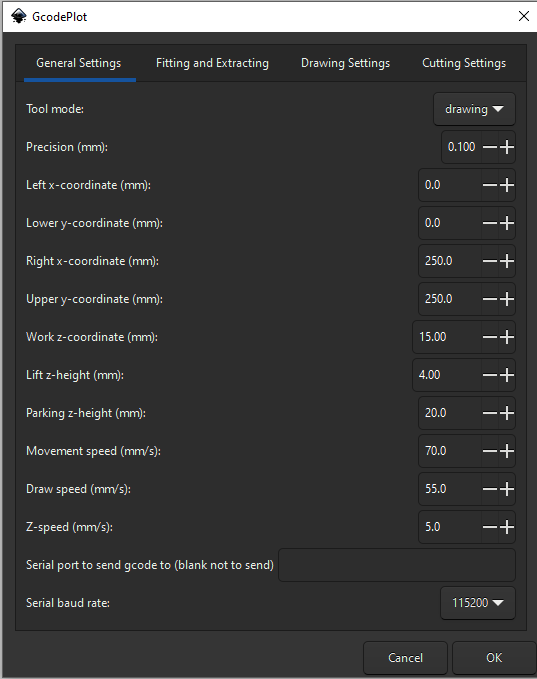
Task: Decrease Upper y-coordinate with minus icon
Action: (490, 299)
